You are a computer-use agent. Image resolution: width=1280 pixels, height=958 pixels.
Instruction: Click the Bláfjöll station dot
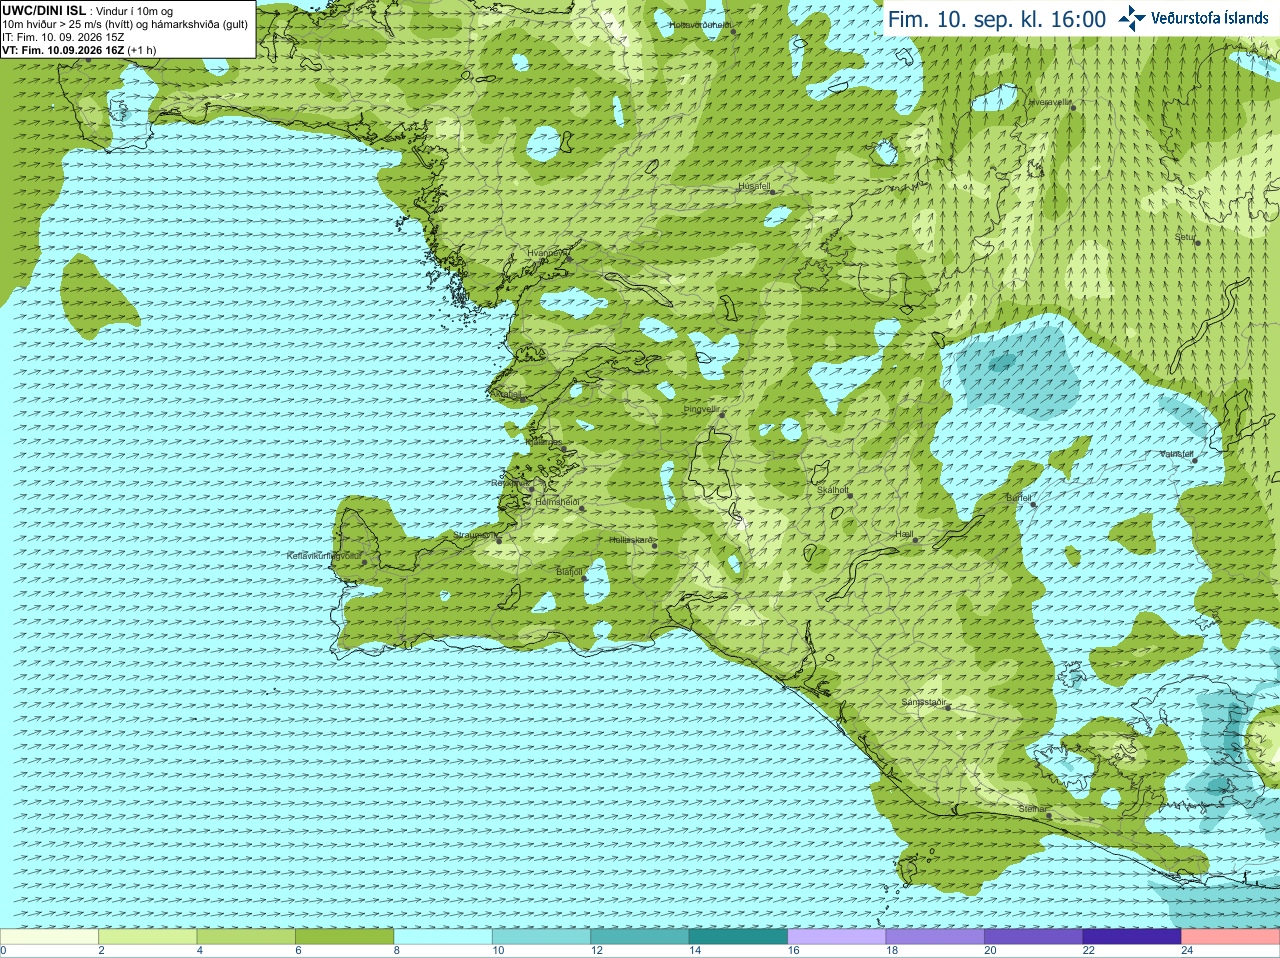coord(585,578)
